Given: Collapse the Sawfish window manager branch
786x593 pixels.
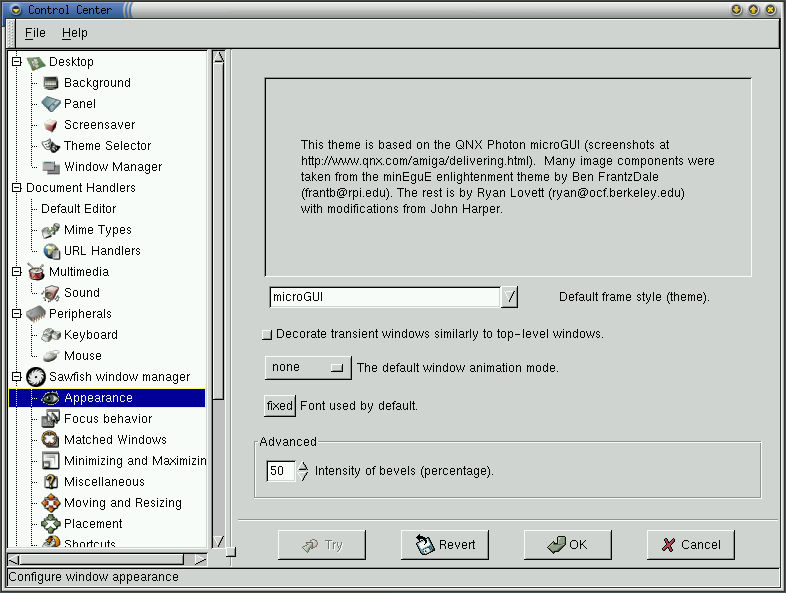Looking at the screenshot, I should coord(16,377).
